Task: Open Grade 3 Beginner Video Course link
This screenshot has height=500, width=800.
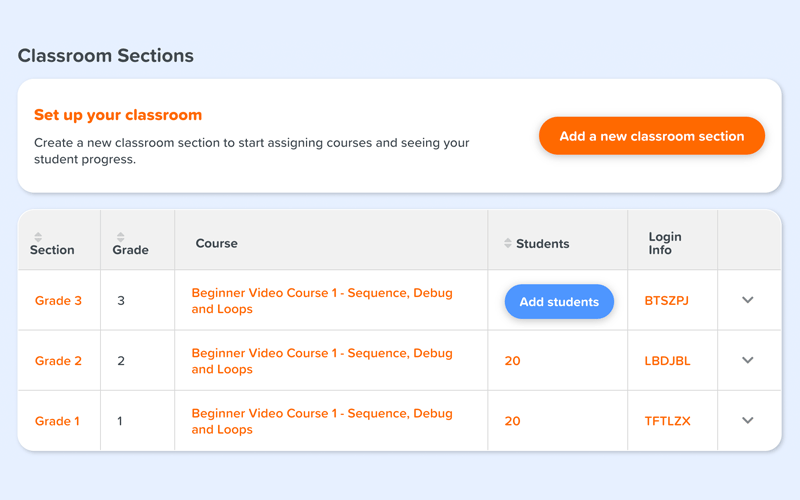Action: [321, 301]
